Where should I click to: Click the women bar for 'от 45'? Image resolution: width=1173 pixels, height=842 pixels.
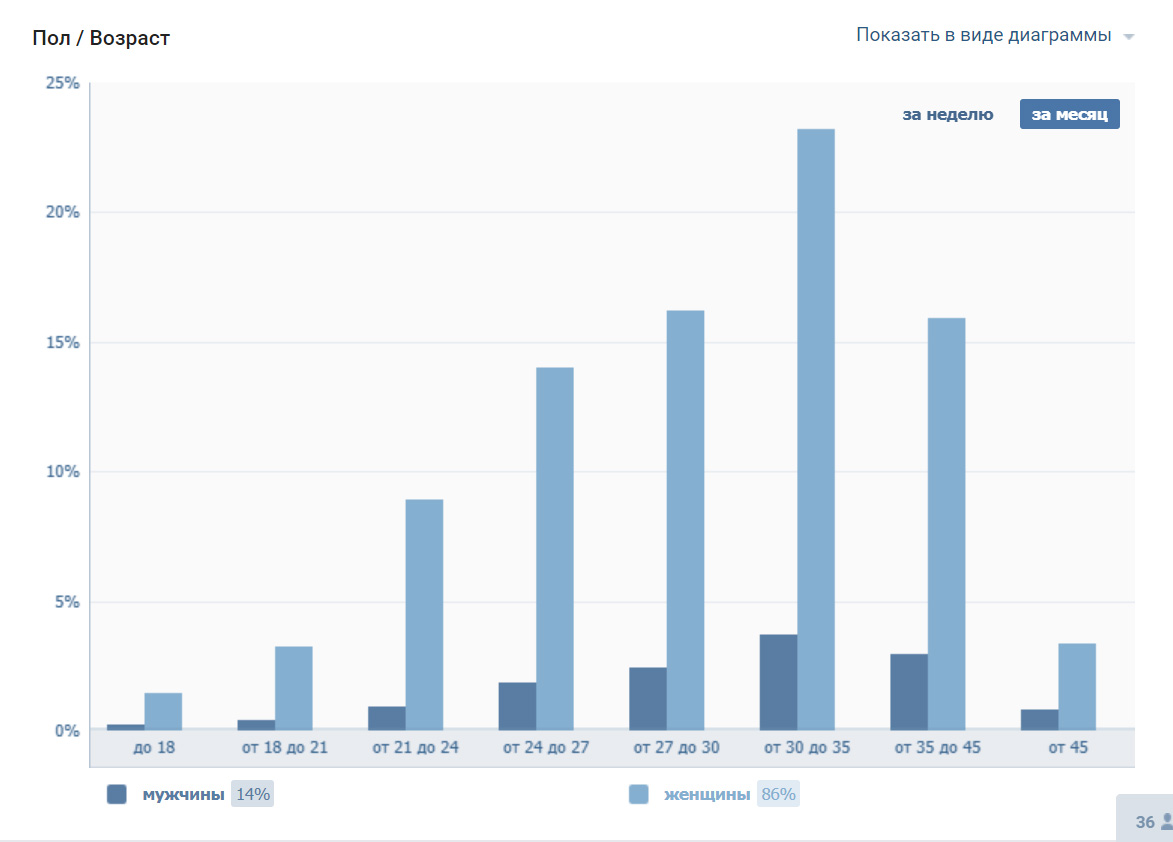point(1076,686)
